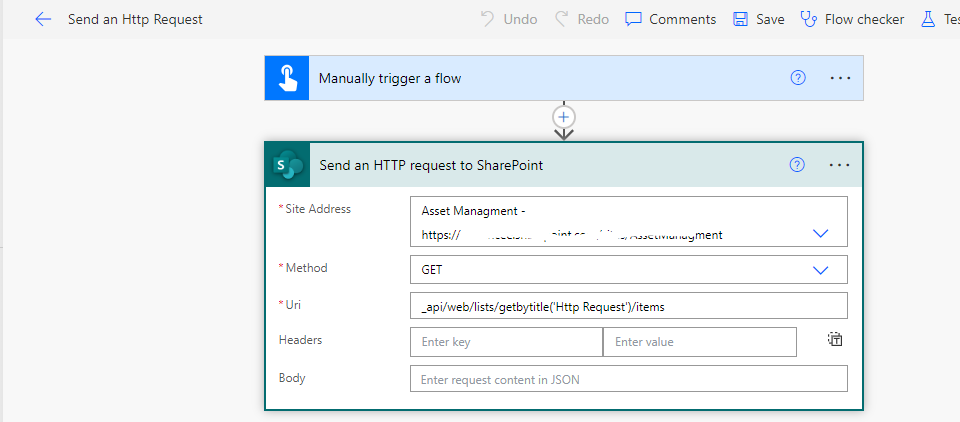
Task: Open help for Manually trigger a flow
Action: pos(798,78)
